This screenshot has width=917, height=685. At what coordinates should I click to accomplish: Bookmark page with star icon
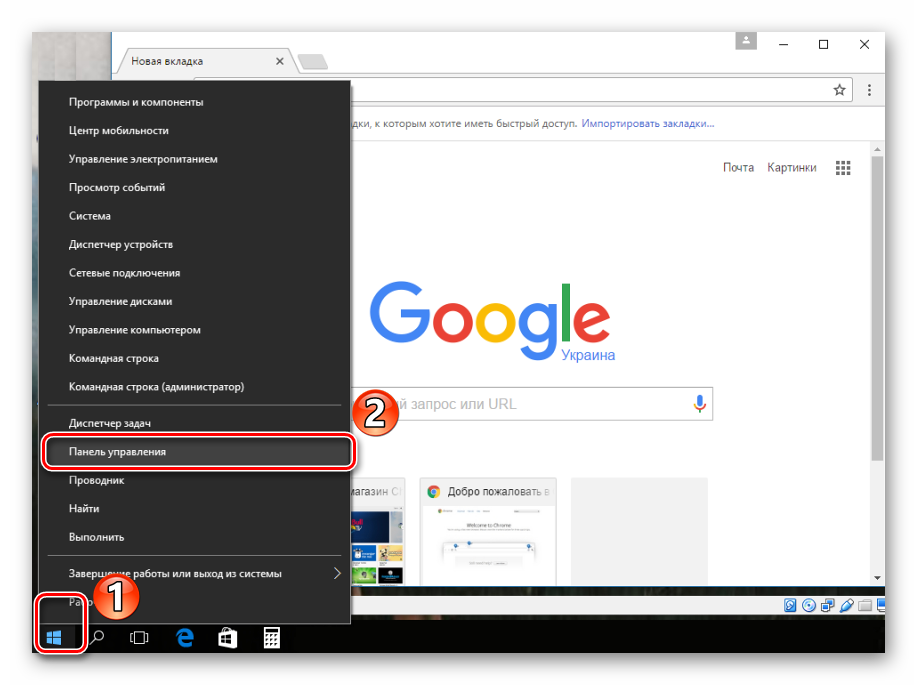click(x=839, y=90)
